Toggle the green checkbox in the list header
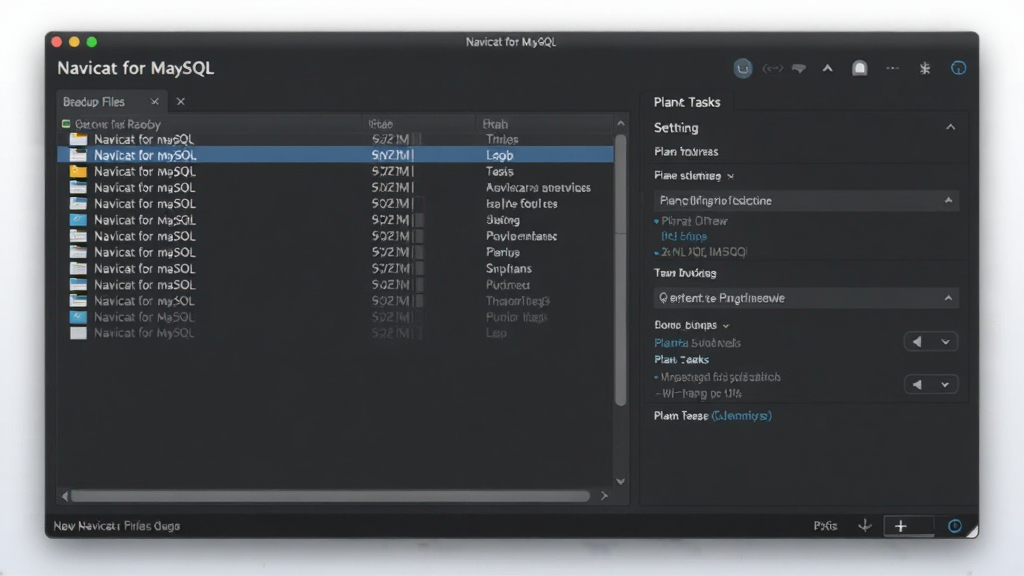This screenshot has width=1024, height=576. pyautogui.click(x=66, y=123)
